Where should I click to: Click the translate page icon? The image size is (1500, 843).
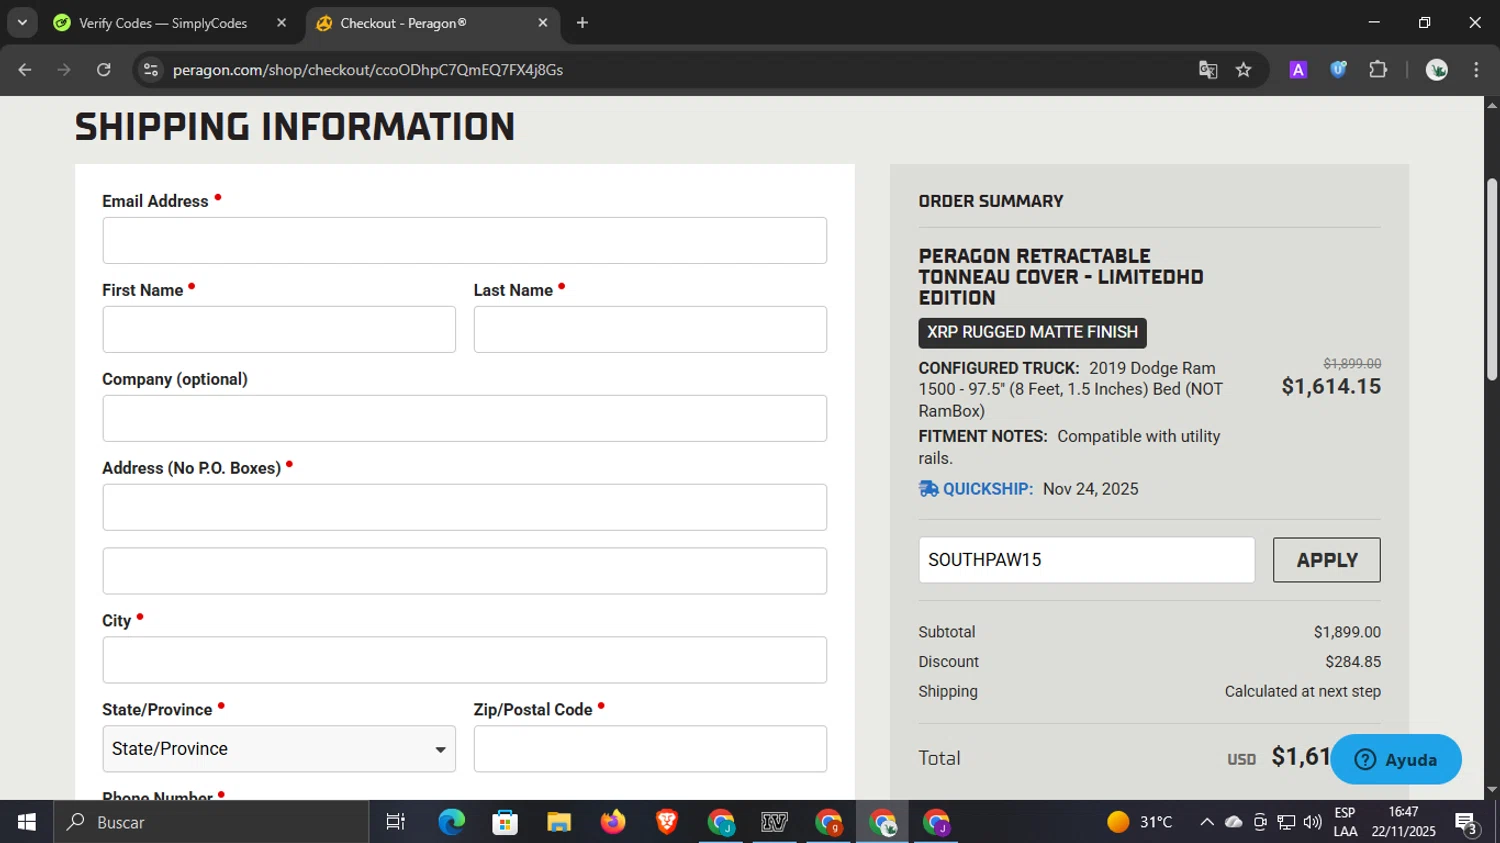coord(1208,70)
